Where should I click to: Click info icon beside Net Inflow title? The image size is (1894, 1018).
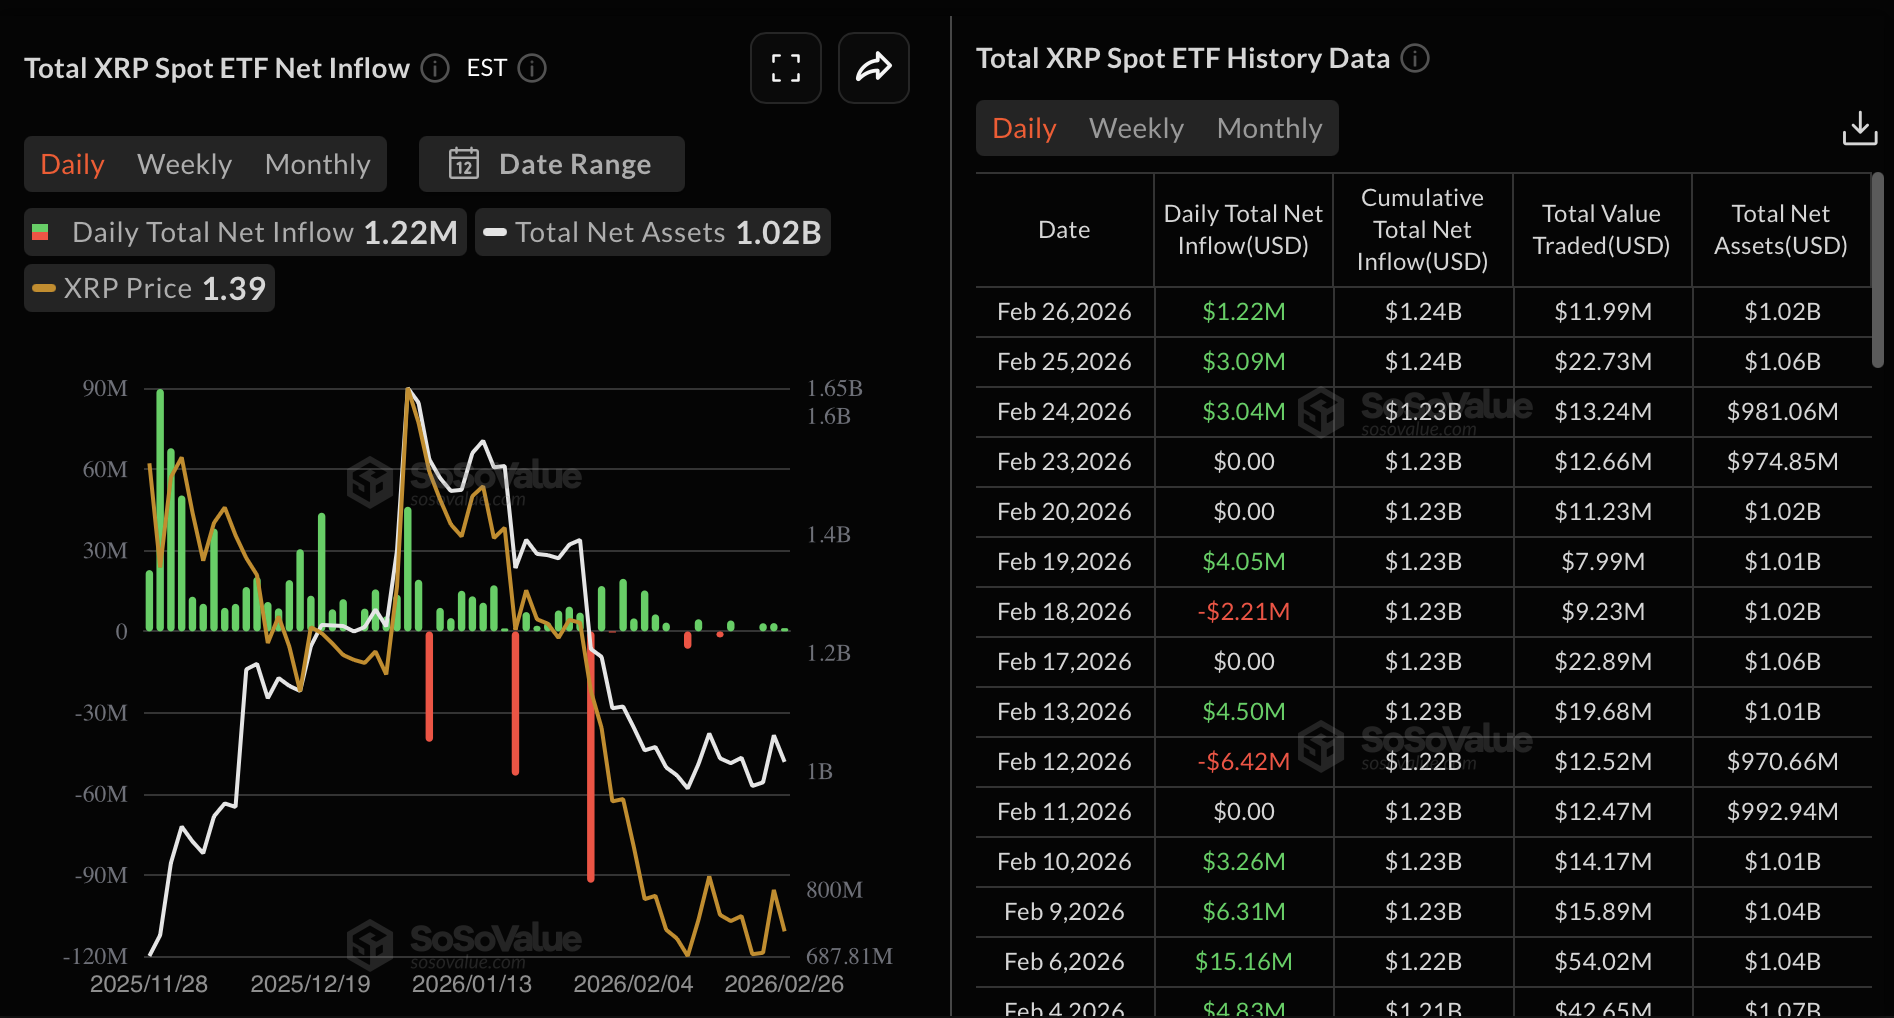pyautogui.click(x=435, y=68)
